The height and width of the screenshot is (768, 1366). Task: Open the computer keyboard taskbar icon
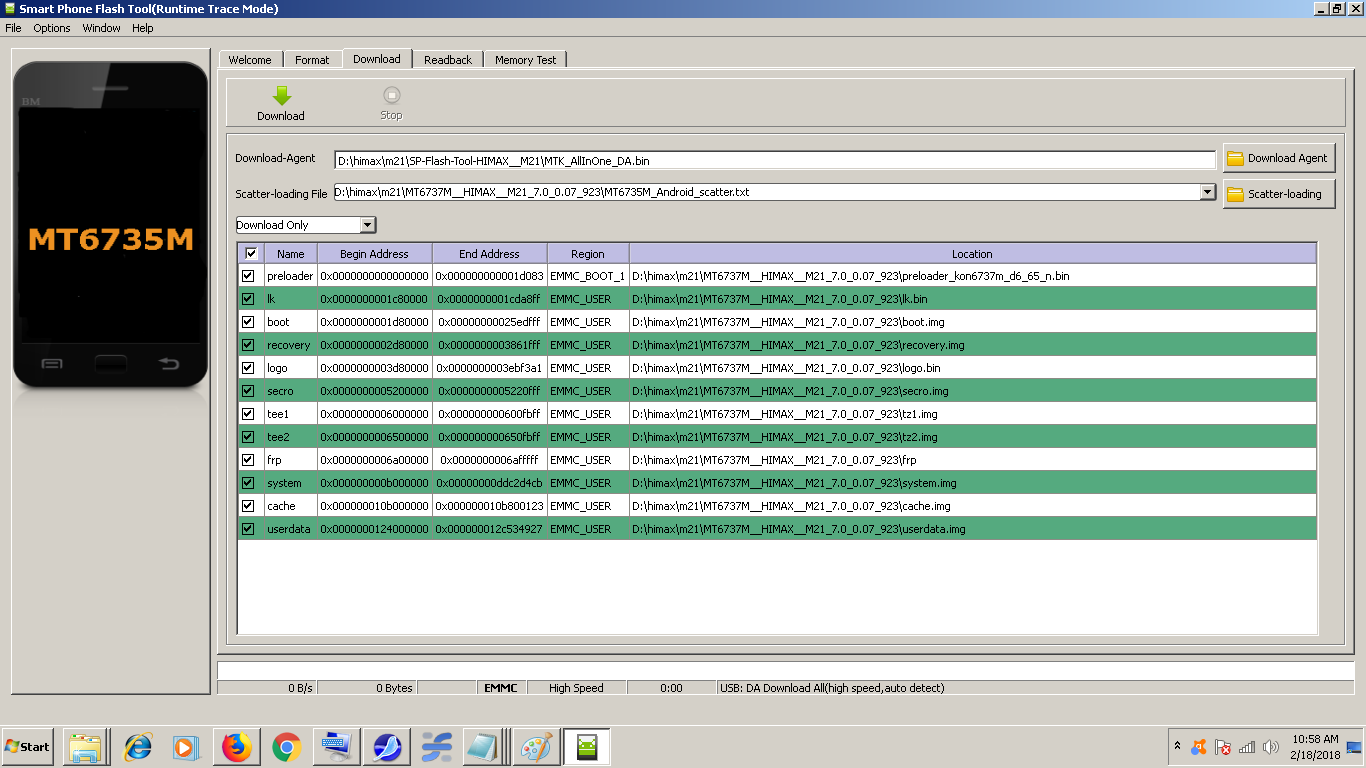click(337, 747)
